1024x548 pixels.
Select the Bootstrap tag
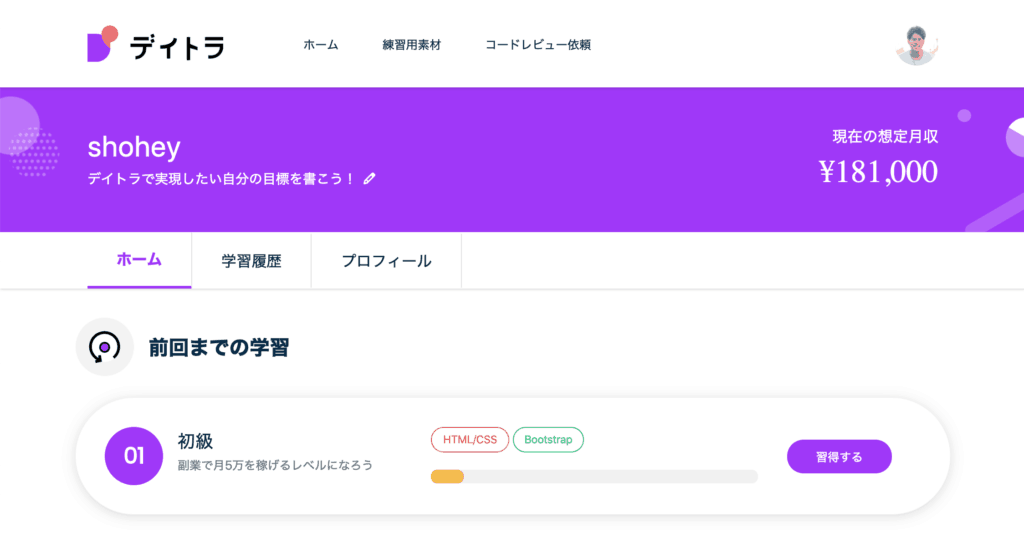[x=548, y=440]
